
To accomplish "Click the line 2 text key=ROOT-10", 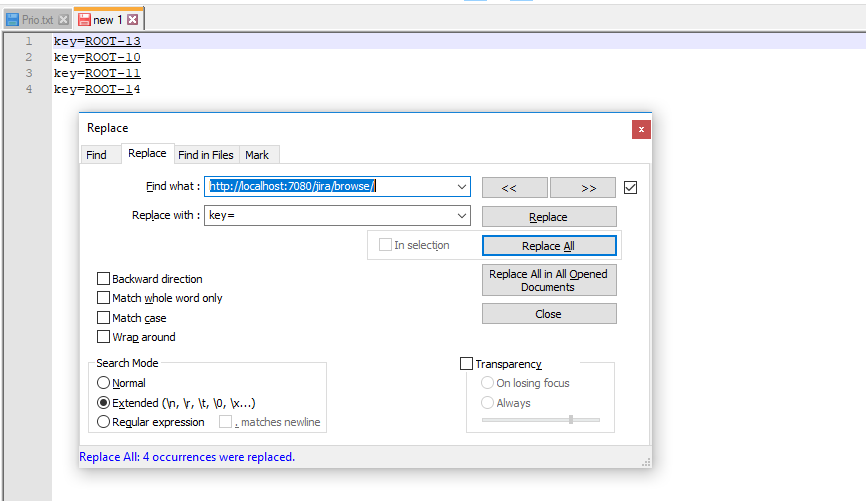I will 97,57.
